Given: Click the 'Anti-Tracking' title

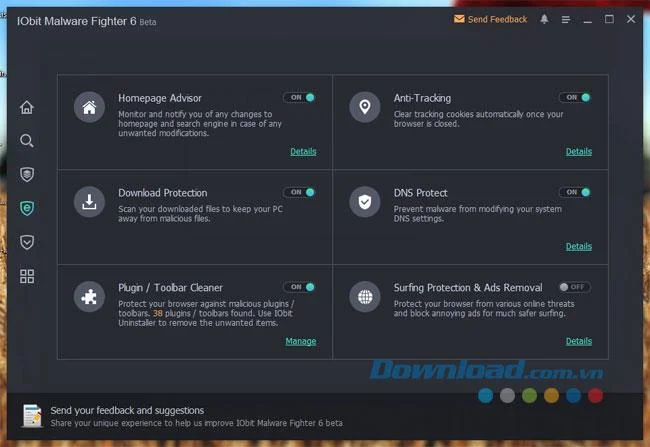Looking at the screenshot, I should pyautogui.click(x=422, y=98).
